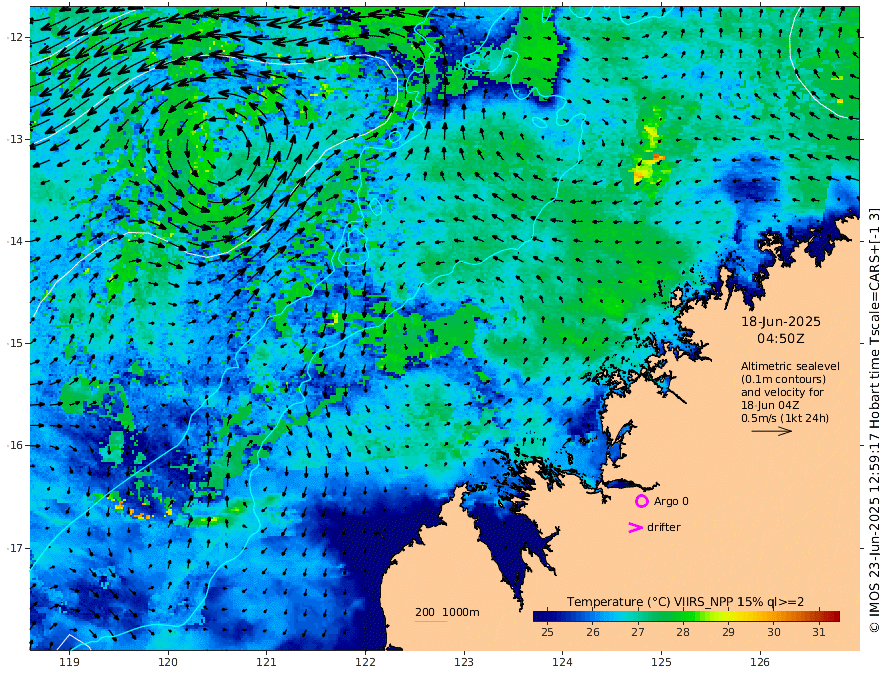Screen dimensions: 880x680
Task: Click longitude axis label 119
Action: point(69,663)
